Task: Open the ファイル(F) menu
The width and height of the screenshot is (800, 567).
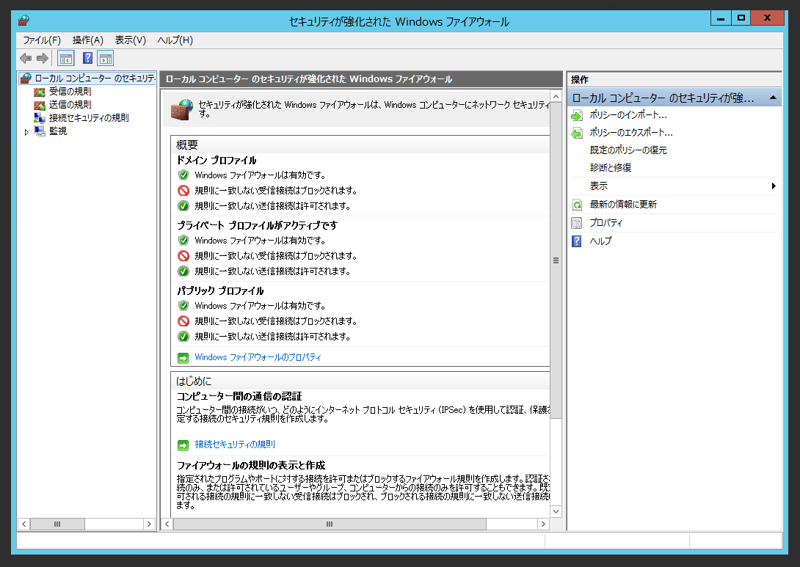Action: (41, 40)
